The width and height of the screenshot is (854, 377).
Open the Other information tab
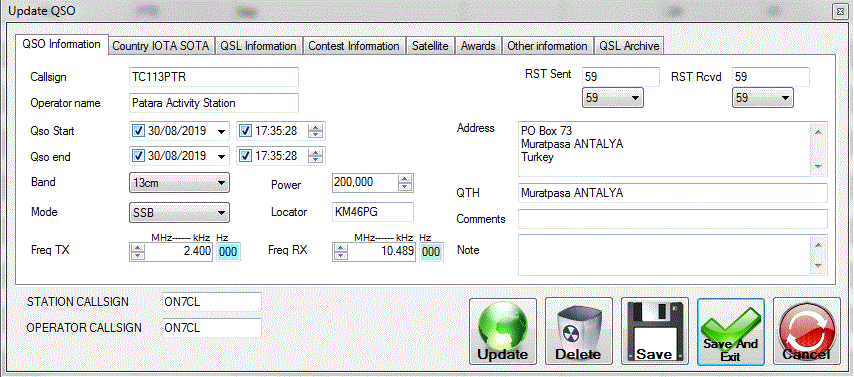(547, 46)
